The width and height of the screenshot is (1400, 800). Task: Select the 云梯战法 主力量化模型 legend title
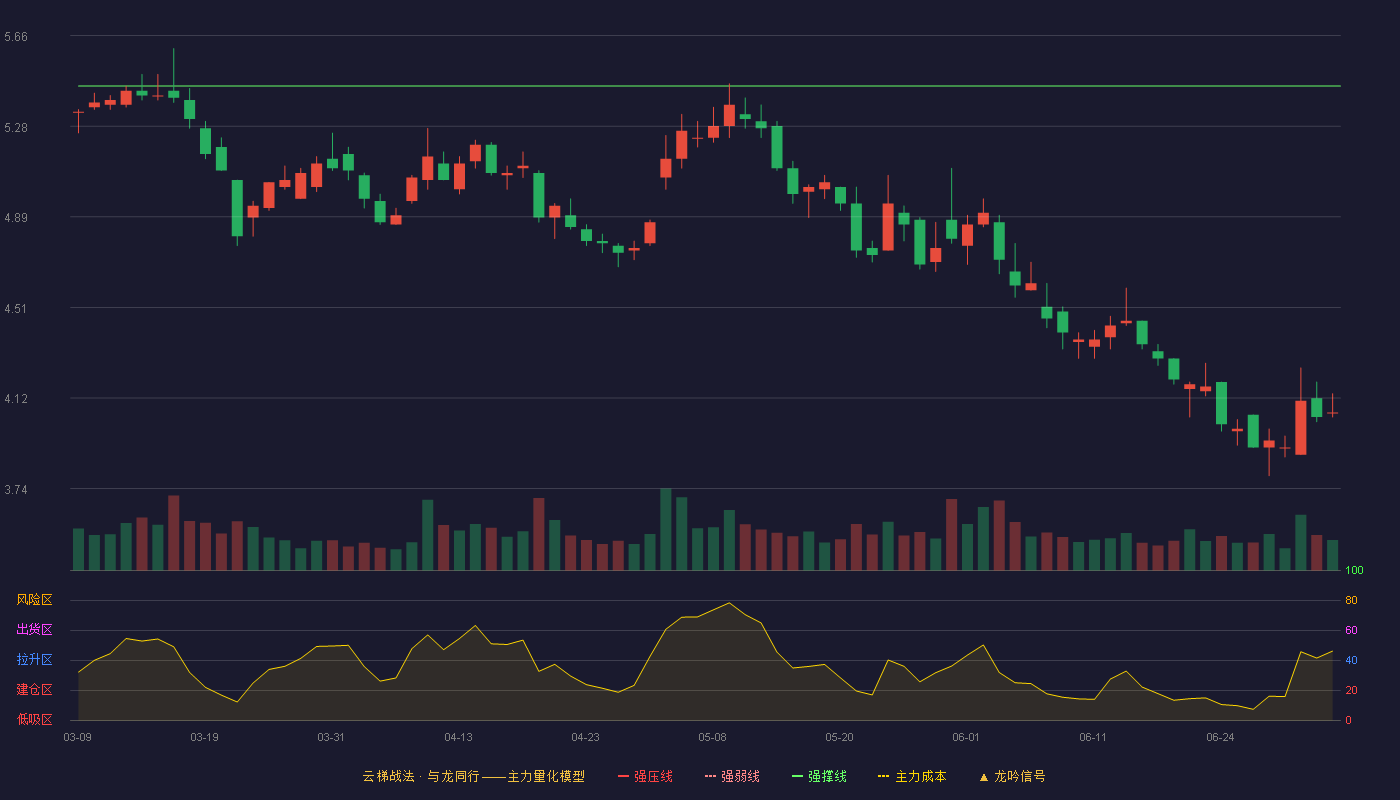(473, 776)
